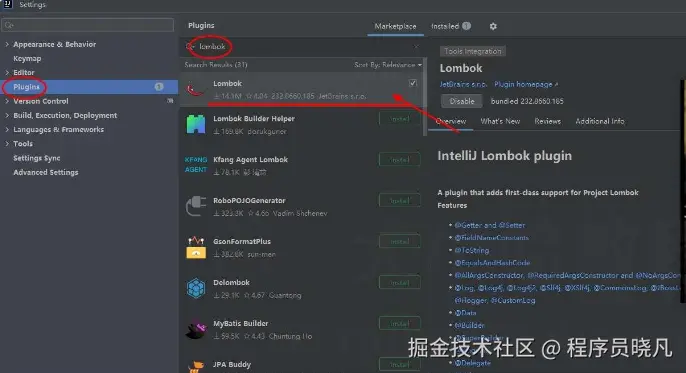Open the @Data link
686x373 pixels.
pyautogui.click(x=465, y=313)
